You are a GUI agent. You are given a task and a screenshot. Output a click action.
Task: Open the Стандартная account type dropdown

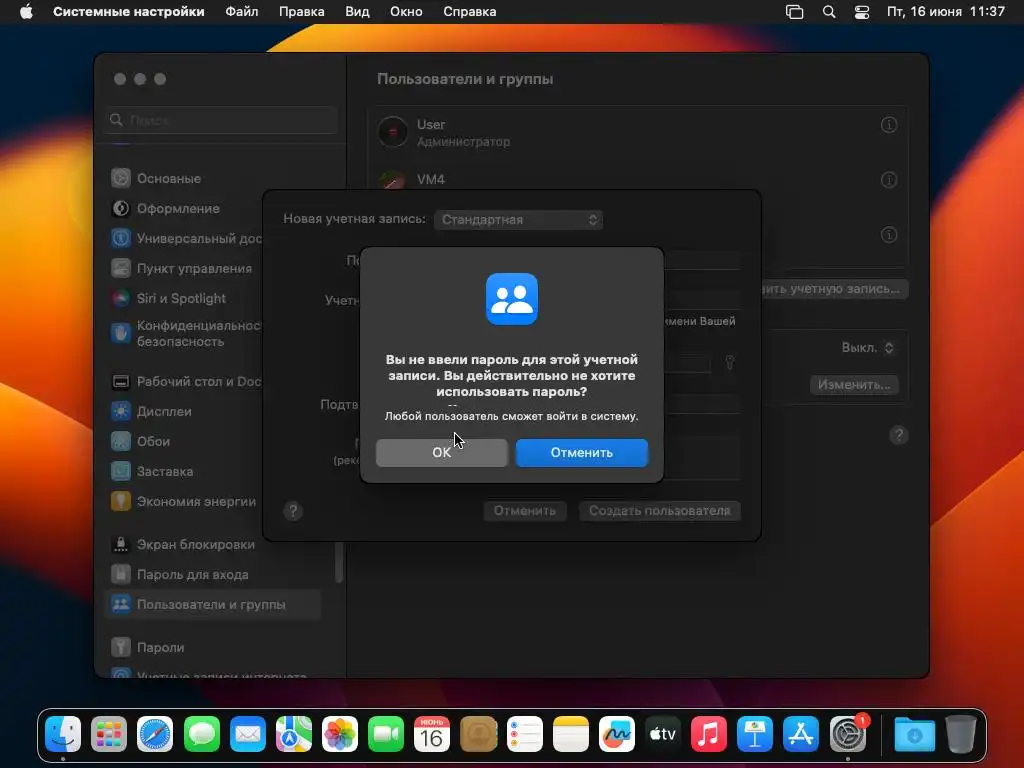pos(518,219)
